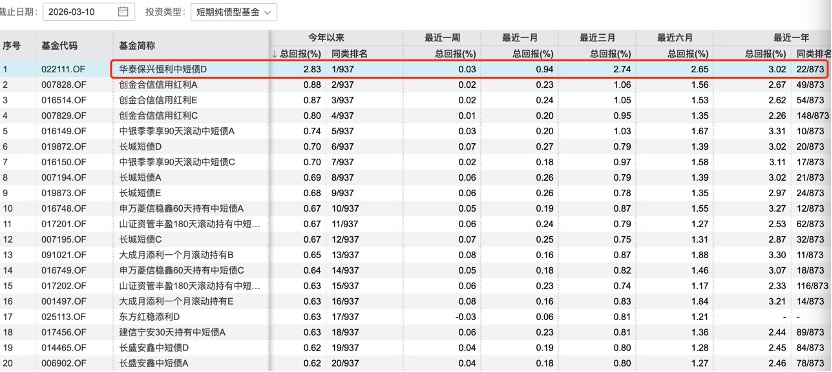The image size is (832, 372).
Task: Select fund code 017201.OF
Action: tap(63, 223)
